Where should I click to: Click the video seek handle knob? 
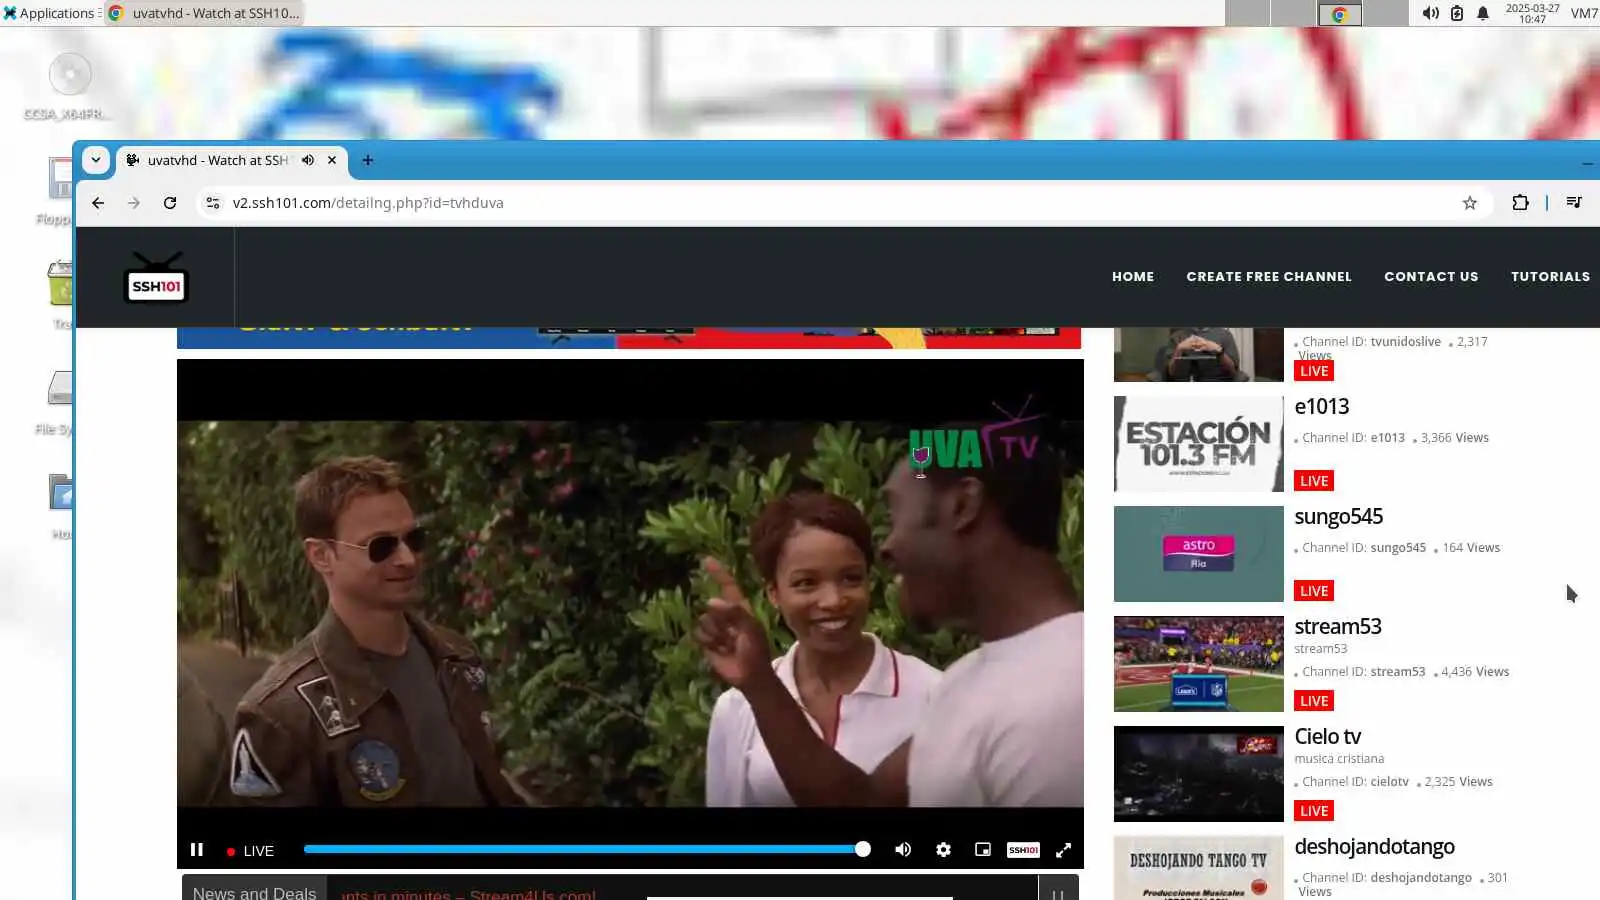[862, 849]
